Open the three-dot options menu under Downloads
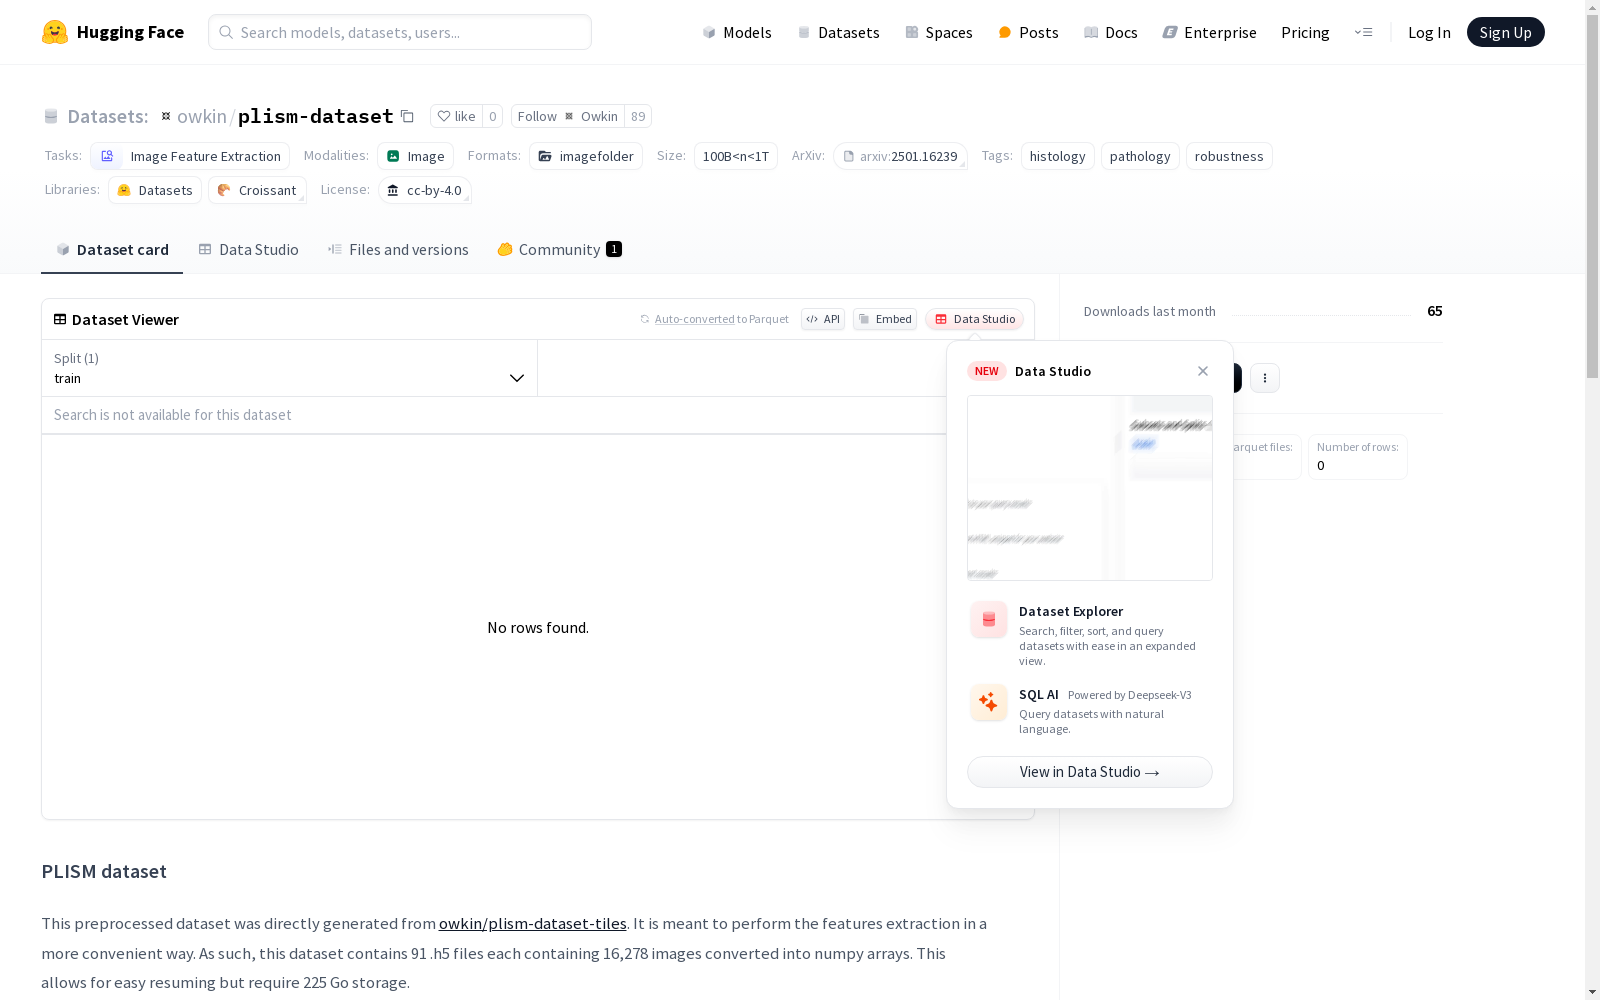The image size is (1600, 1000). (1265, 378)
